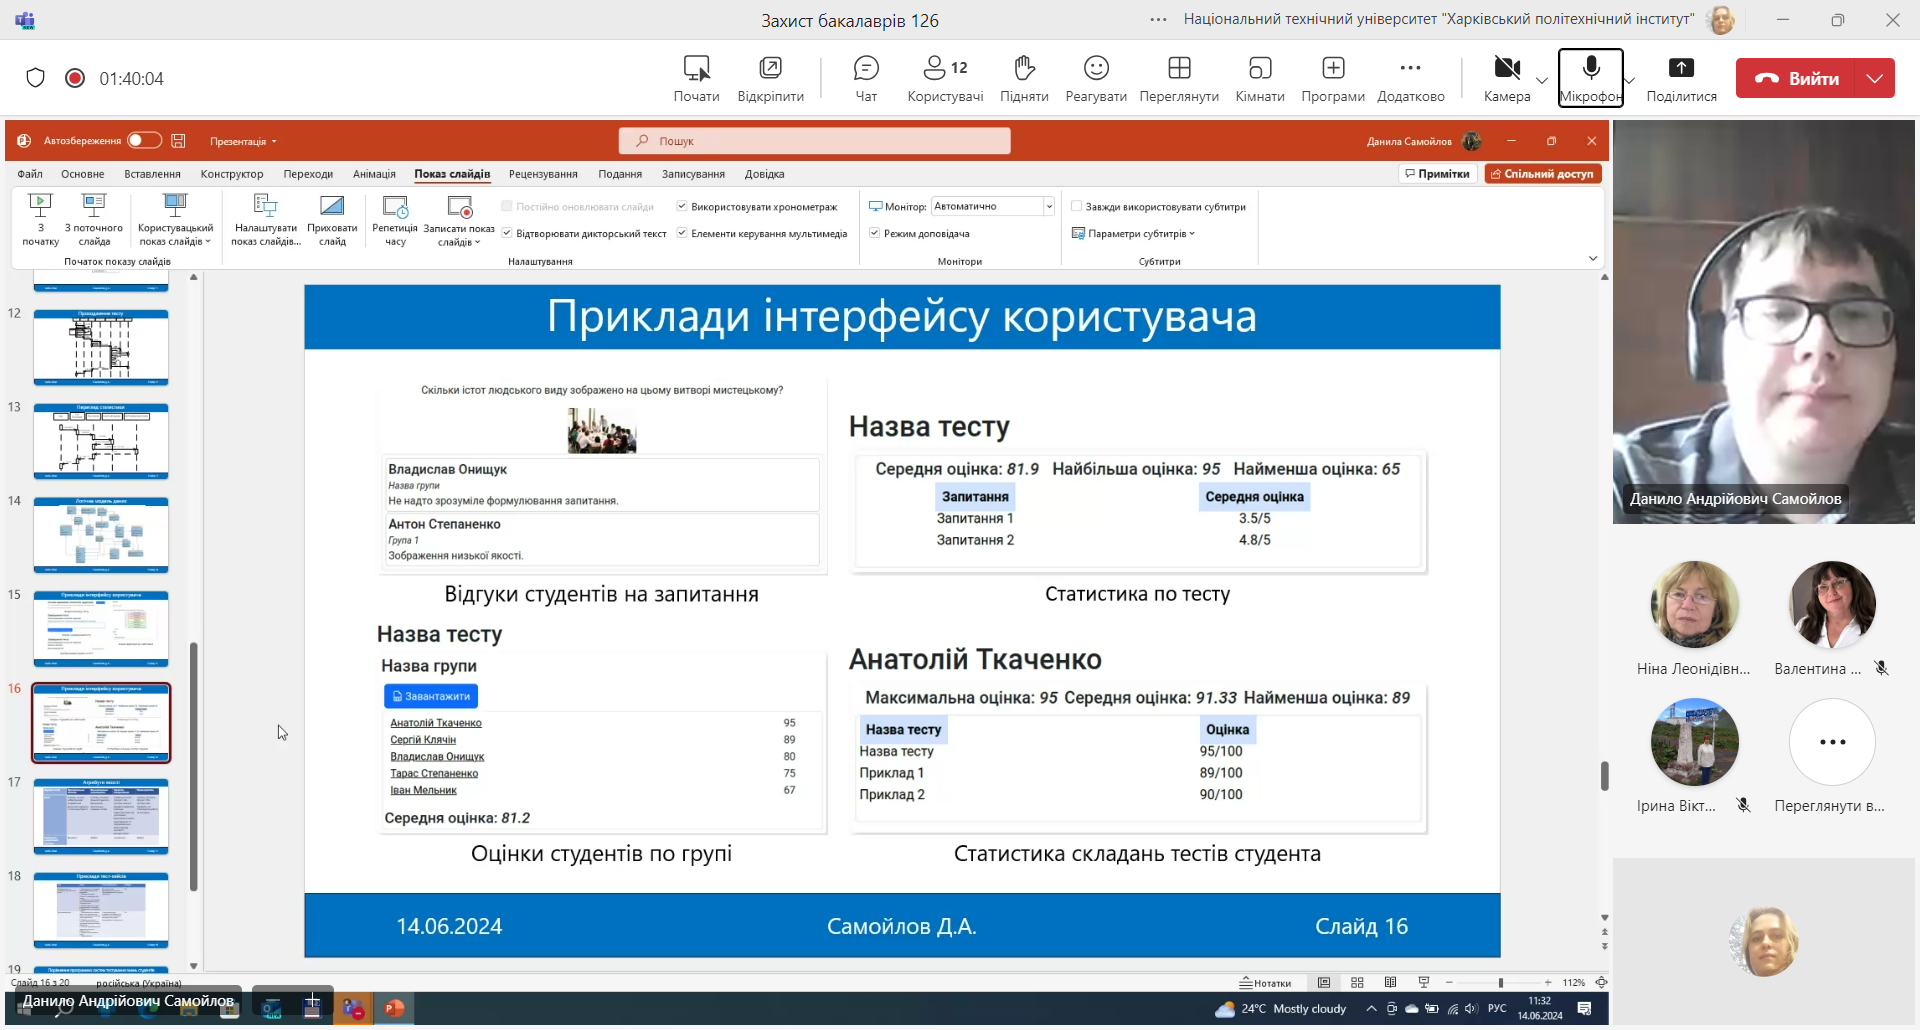Toggle the Автозбереження switch
Image resolution: width=1920 pixels, height=1030 pixels.
[x=144, y=141]
